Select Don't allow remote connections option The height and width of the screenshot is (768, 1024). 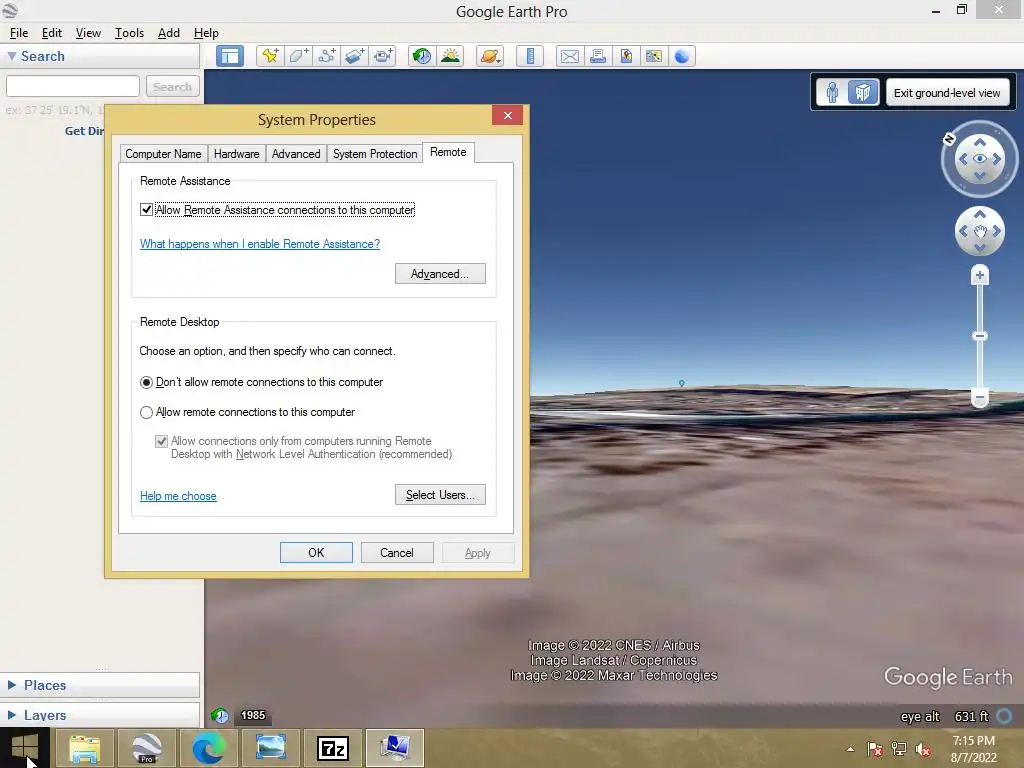point(146,382)
